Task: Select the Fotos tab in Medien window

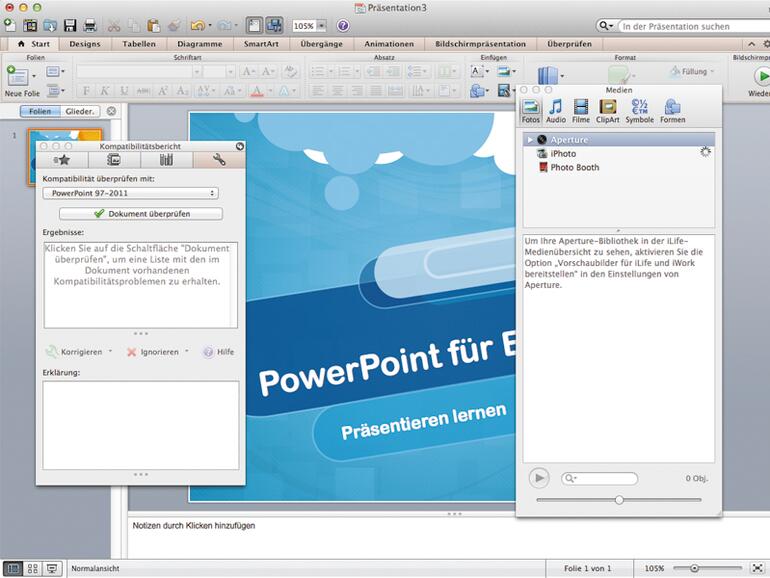Action: point(530,111)
